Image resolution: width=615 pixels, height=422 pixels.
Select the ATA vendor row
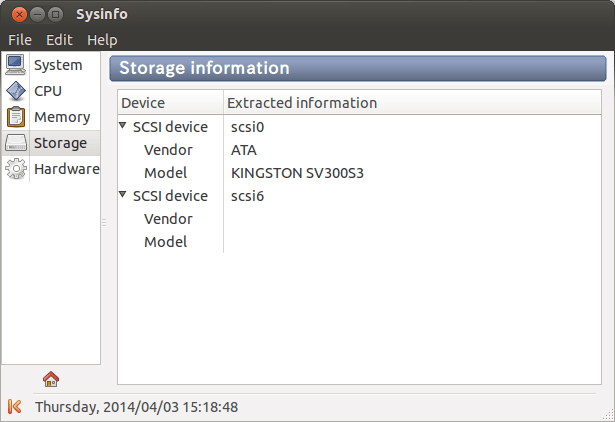(x=244, y=150)
